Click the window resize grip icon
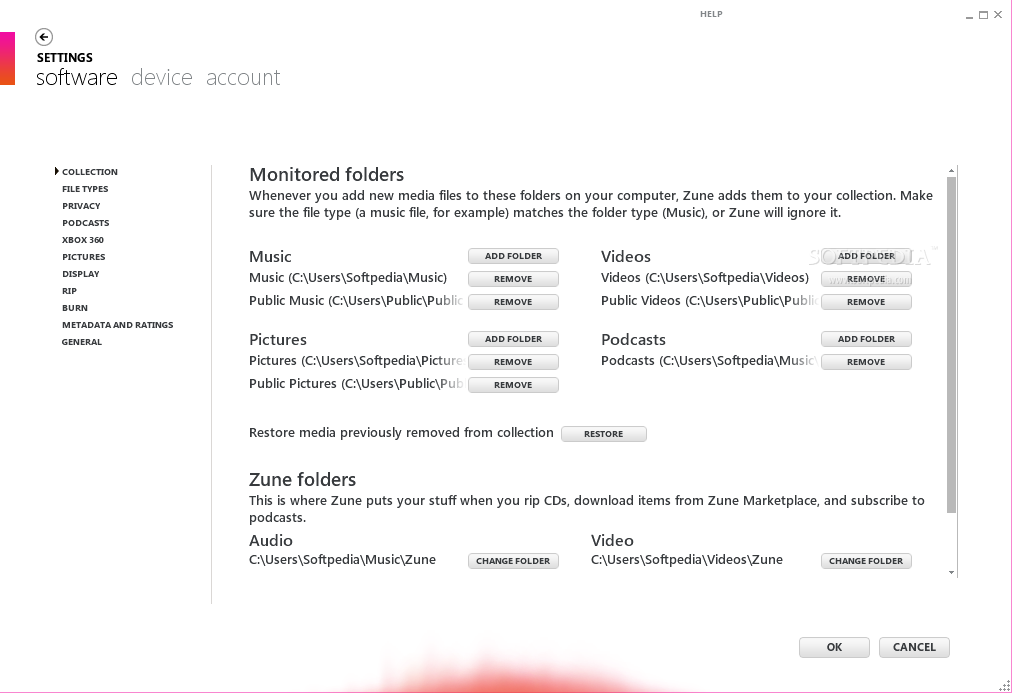This screenshot has height=693, width=1012. [1005, 686]
